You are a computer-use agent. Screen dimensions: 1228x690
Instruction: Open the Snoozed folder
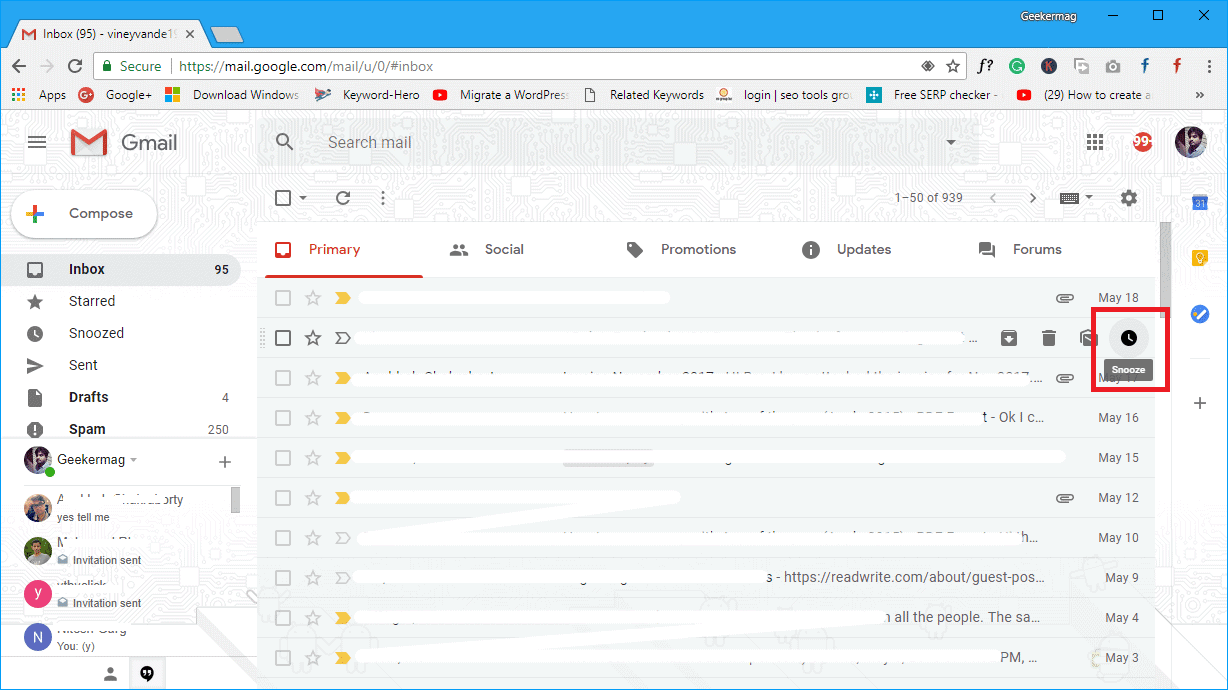pyautogui.click(x=96, y=332)
